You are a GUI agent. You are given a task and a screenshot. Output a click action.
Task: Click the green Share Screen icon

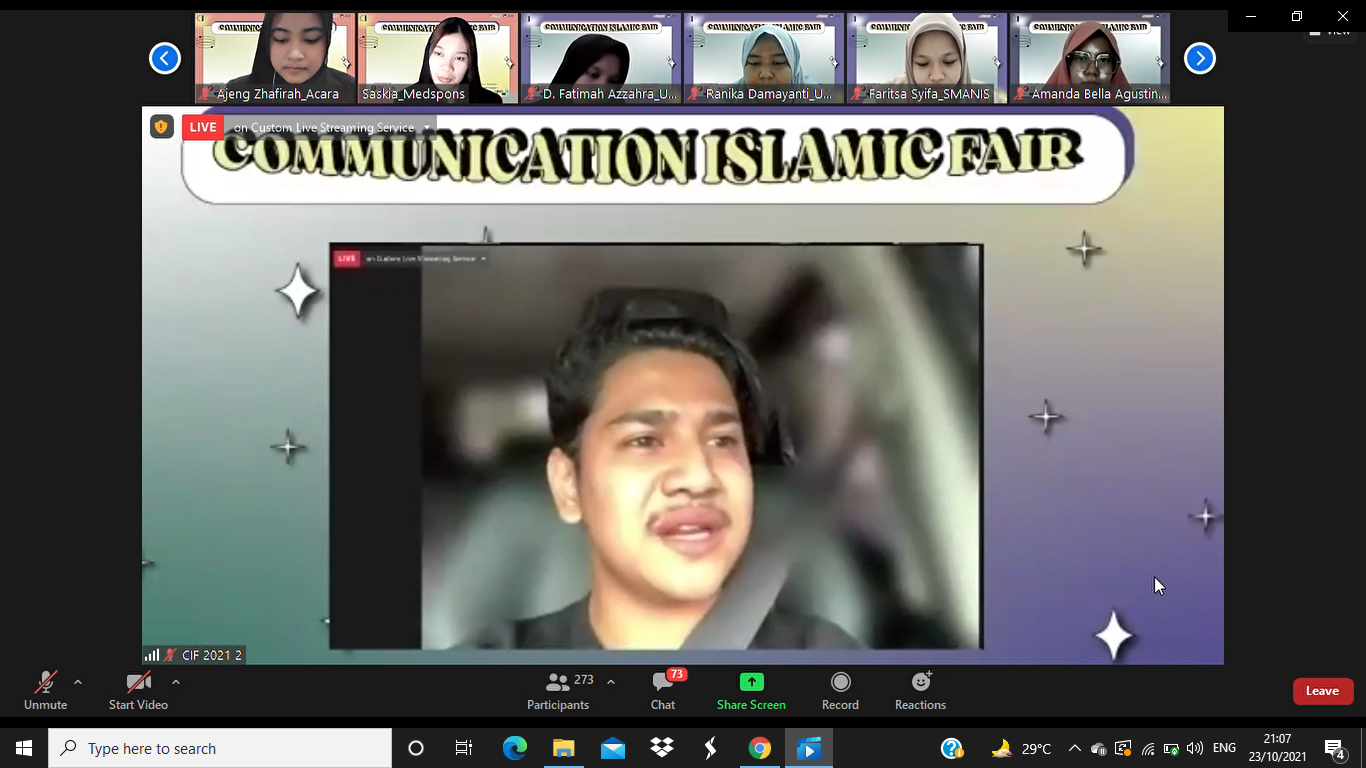click(751, 682)
